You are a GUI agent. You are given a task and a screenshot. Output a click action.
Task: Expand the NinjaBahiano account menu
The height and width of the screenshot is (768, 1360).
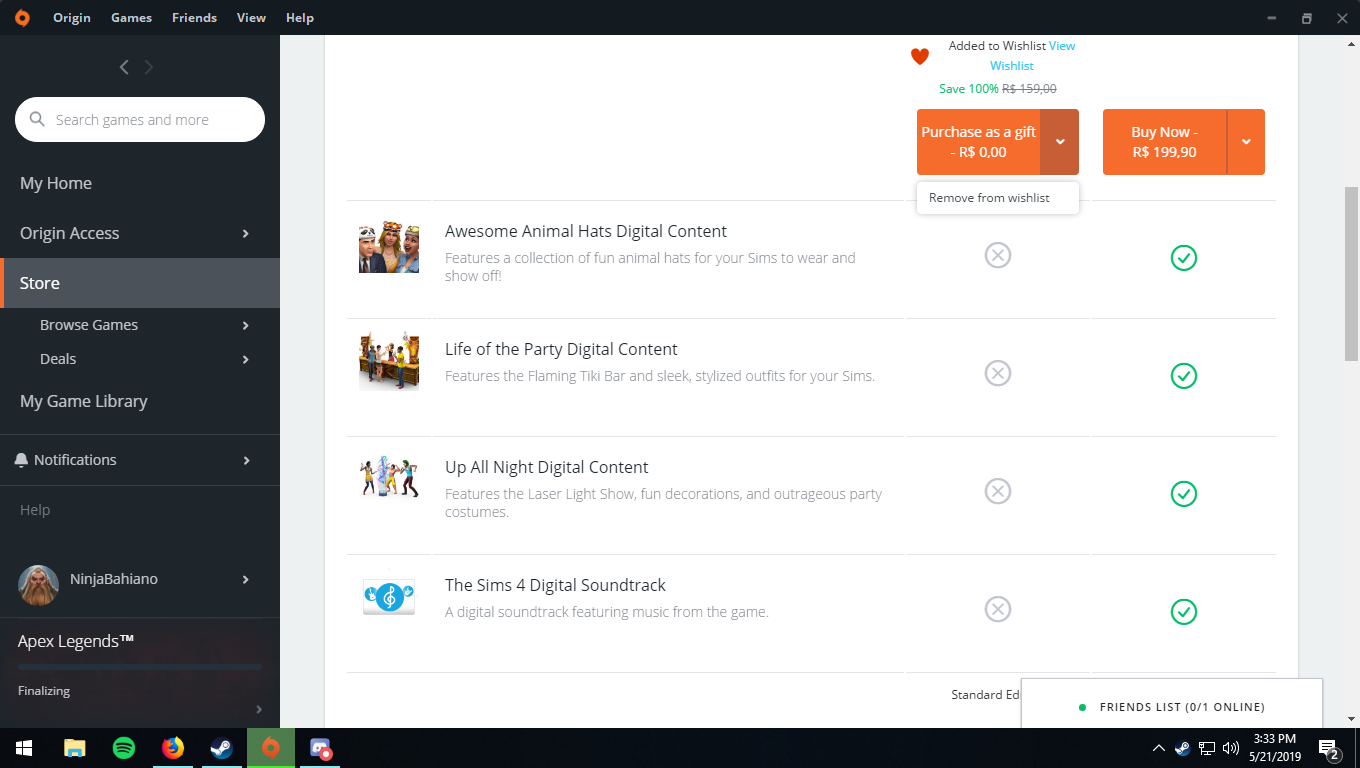tap(246, 580)
